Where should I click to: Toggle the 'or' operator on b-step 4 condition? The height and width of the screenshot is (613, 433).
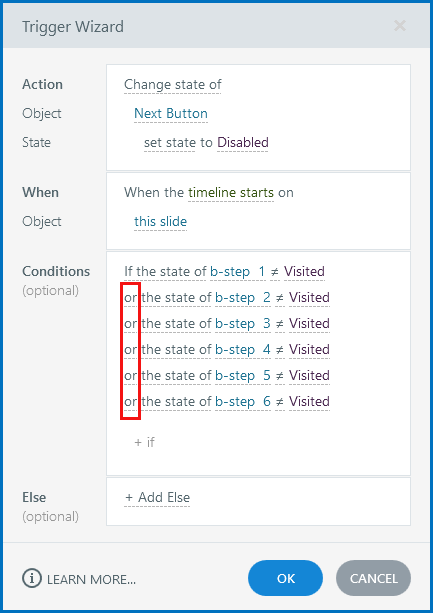click(x=131, y=350)
